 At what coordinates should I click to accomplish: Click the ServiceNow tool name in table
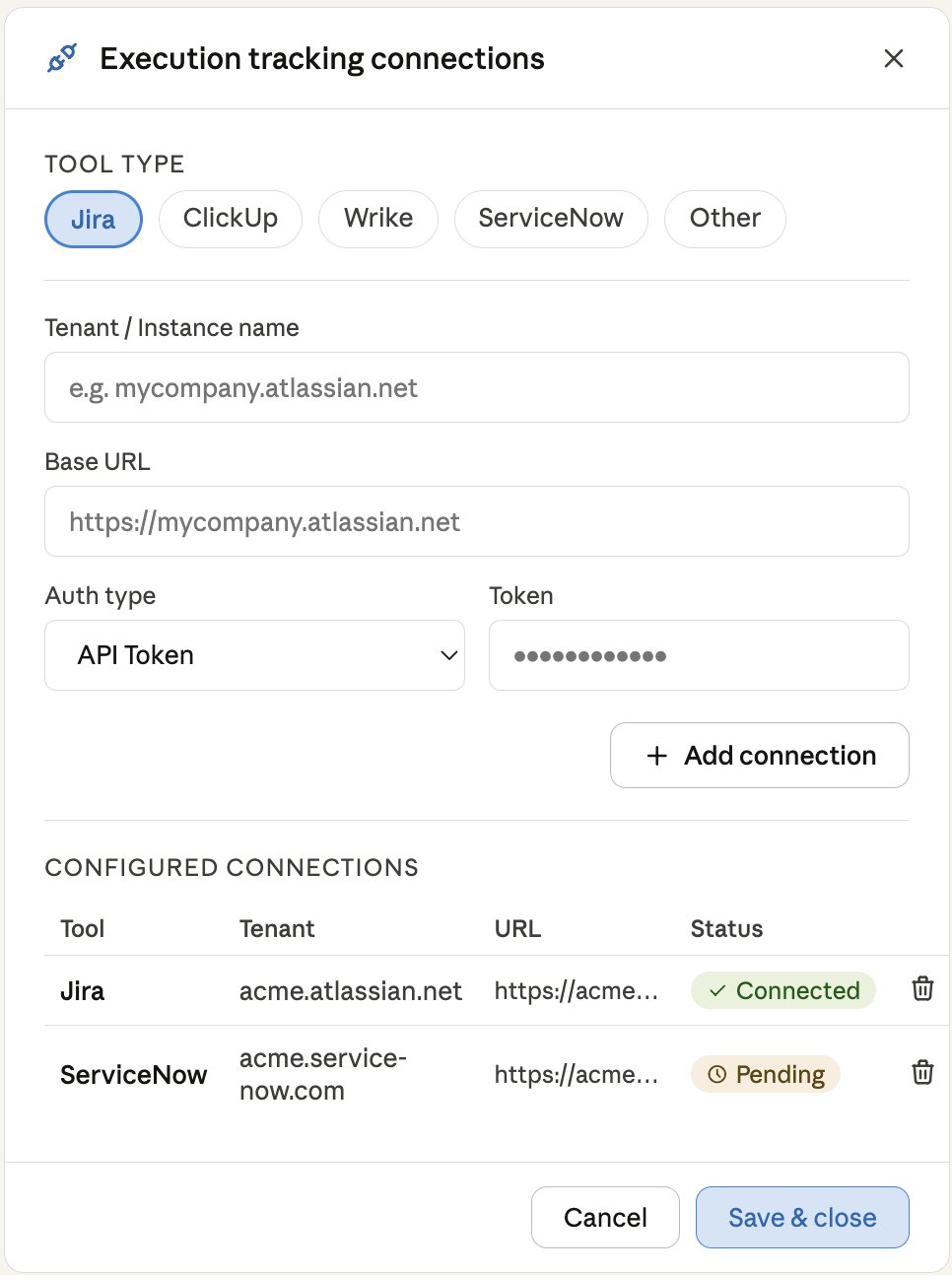134,1074
